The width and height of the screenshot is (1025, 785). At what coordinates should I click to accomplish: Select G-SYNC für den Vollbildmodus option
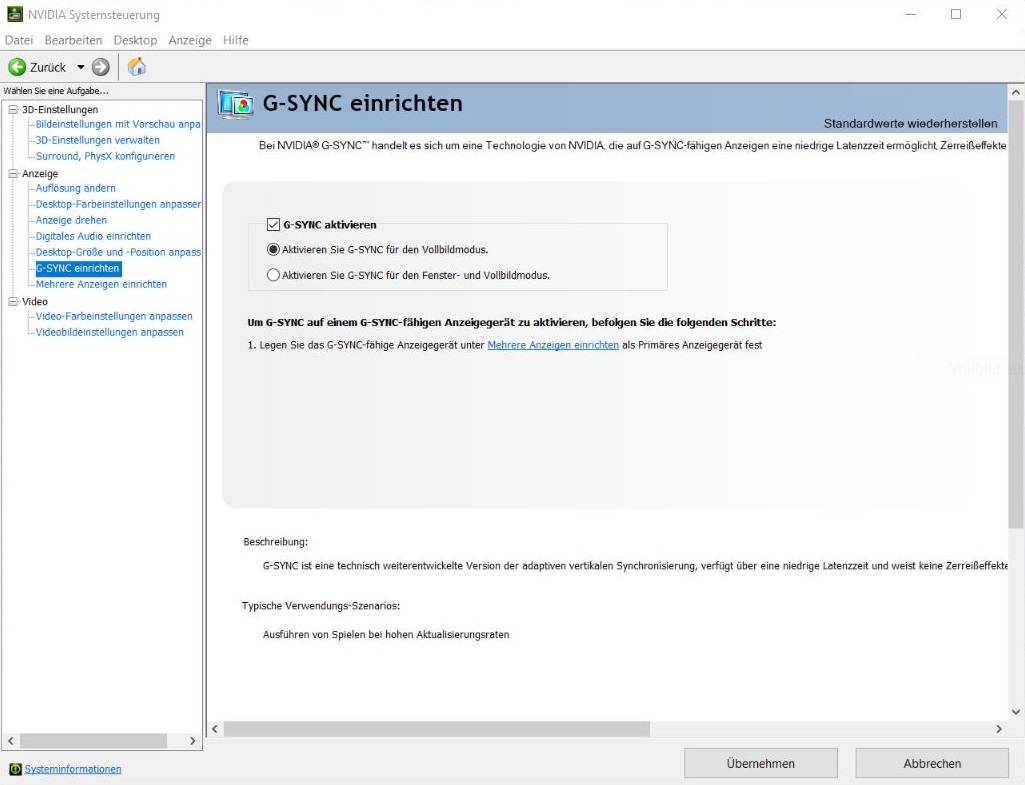273,250
